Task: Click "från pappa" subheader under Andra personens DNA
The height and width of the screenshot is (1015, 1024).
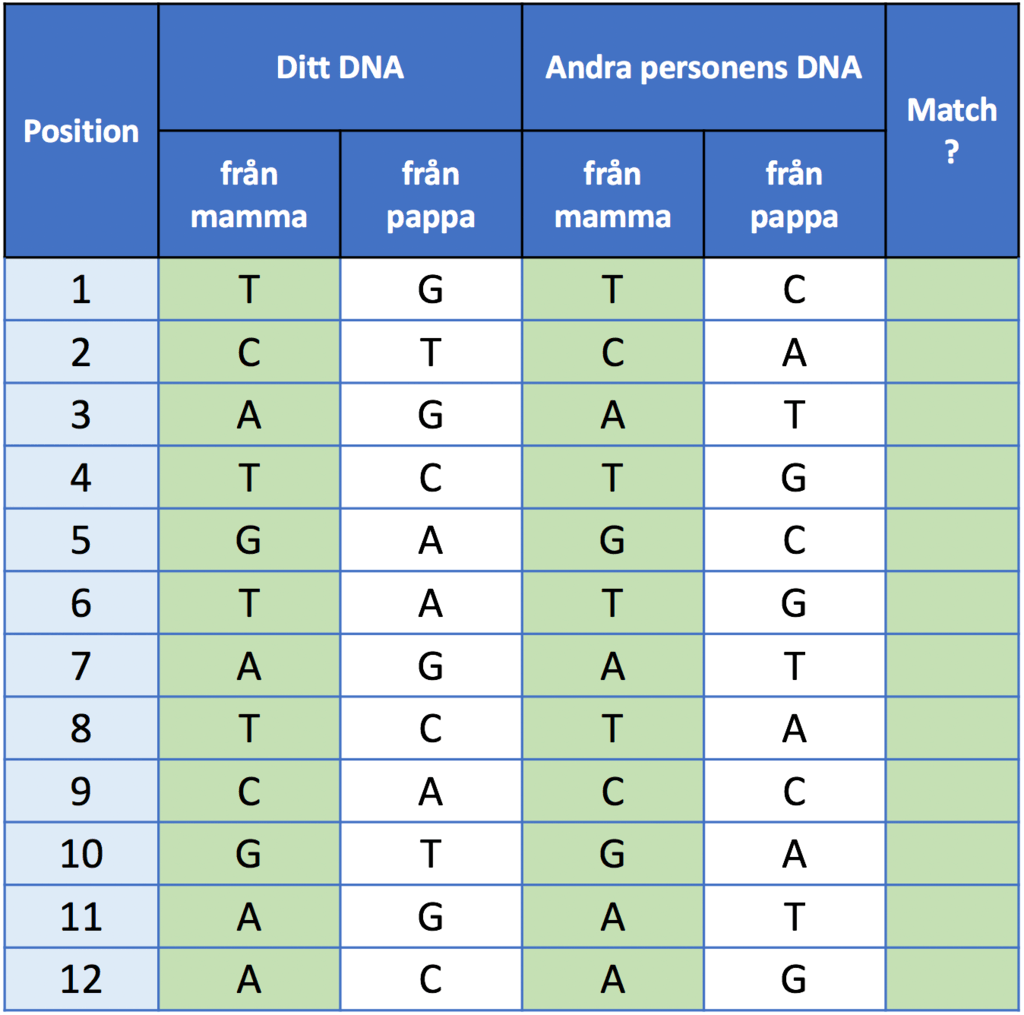Action: [794, 194]
